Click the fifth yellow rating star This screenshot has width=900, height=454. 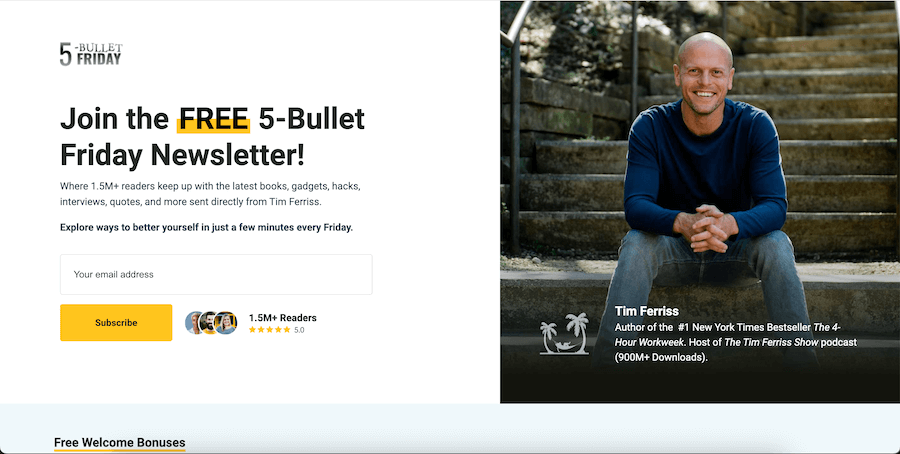[287, 330]
